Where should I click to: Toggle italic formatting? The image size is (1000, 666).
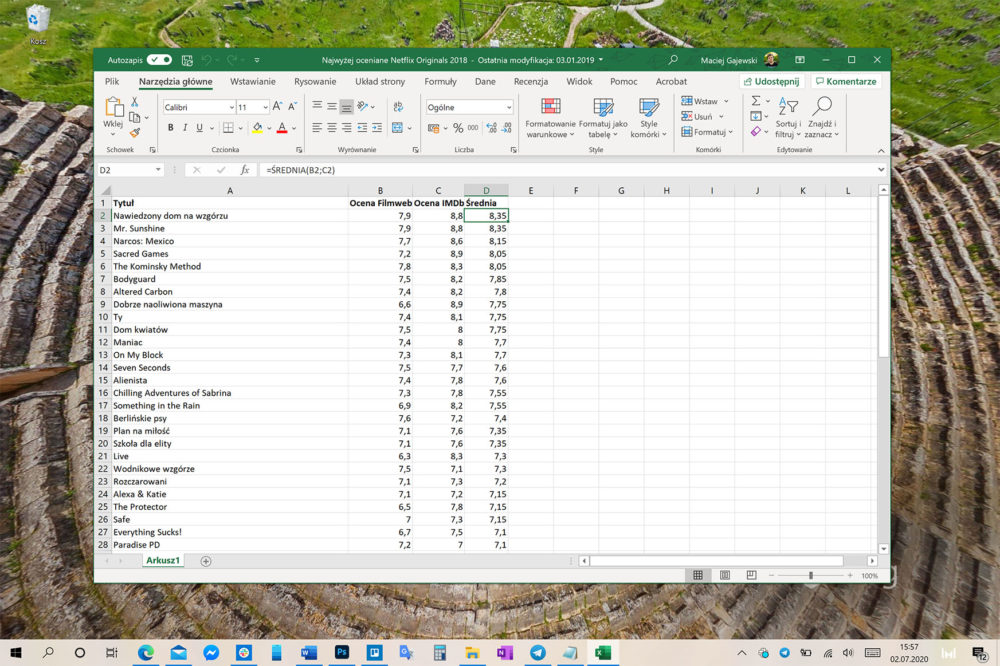[185, 128]
